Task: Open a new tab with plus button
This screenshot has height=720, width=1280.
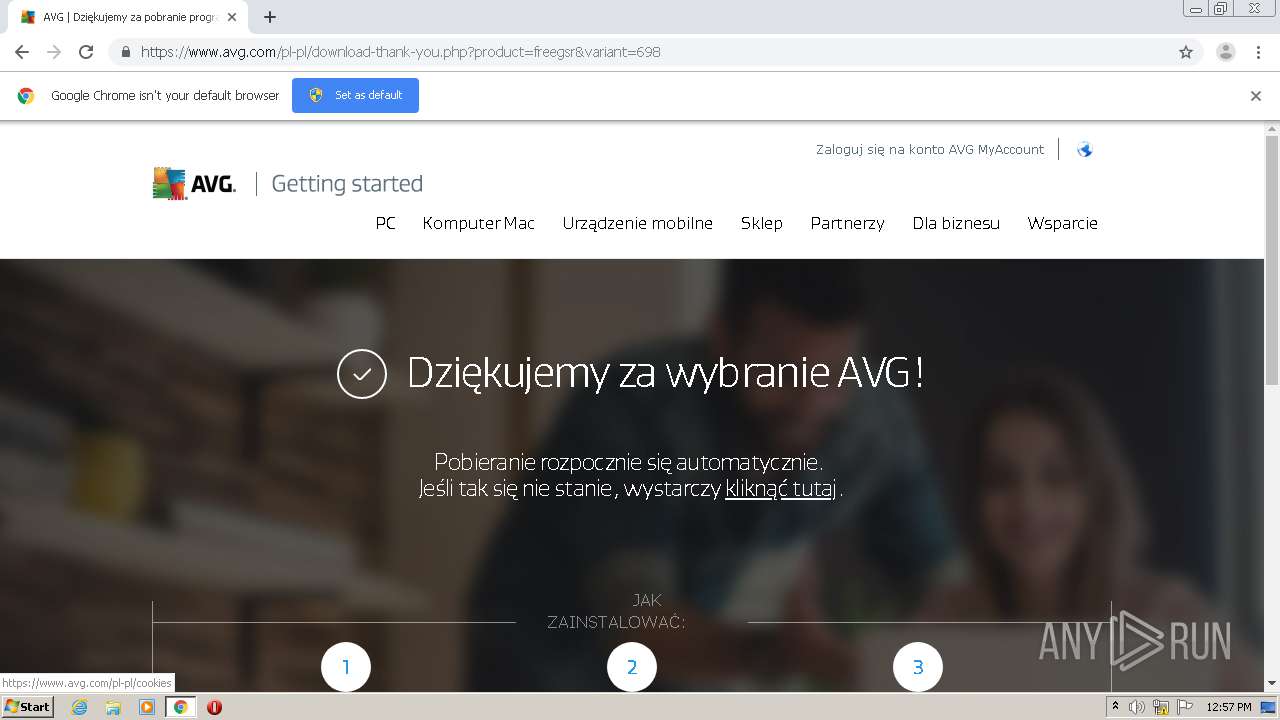Action: tap(270, 17)
